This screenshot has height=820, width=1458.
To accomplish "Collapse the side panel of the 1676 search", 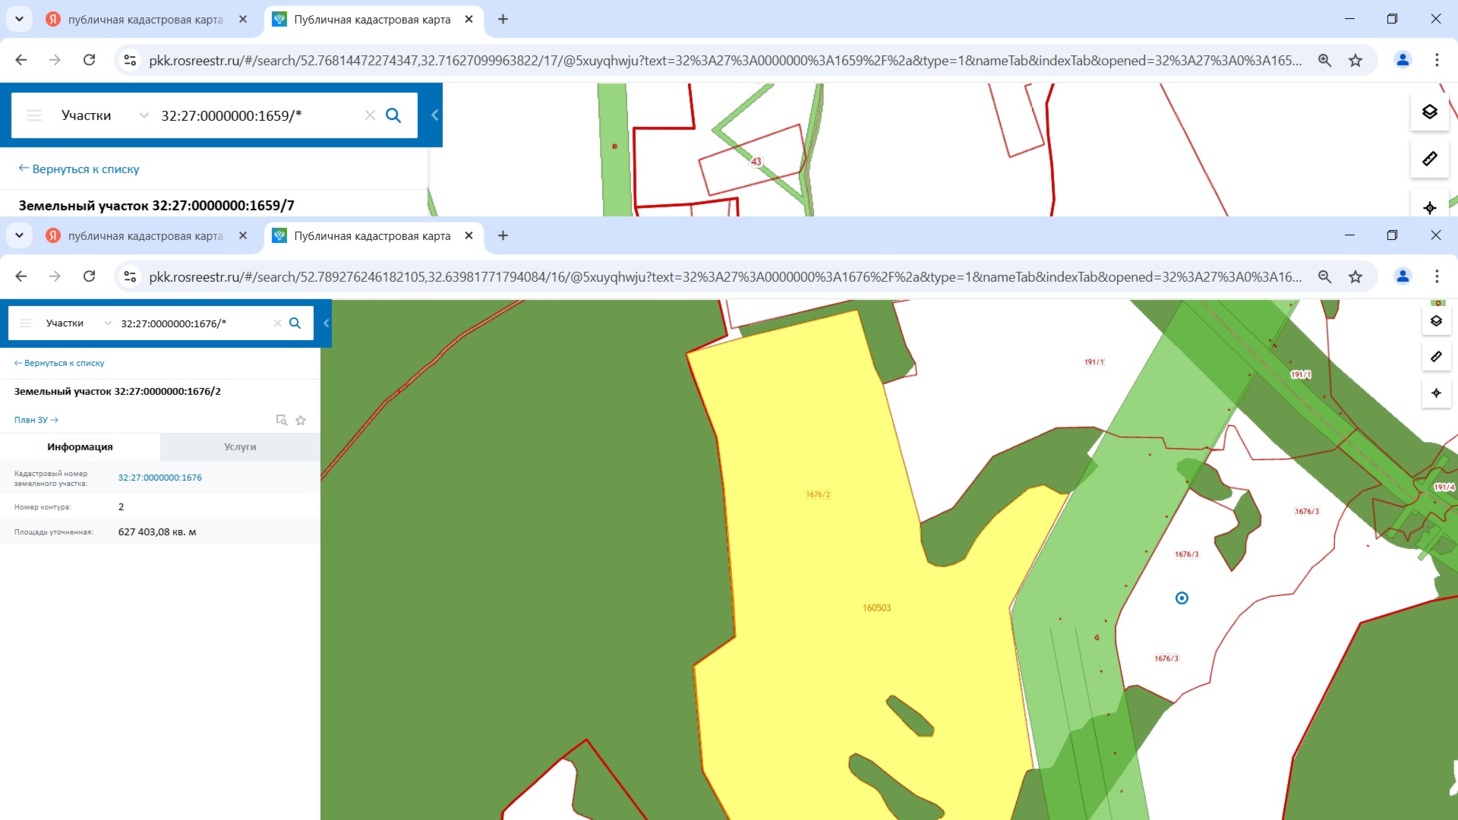I will 326,323.
